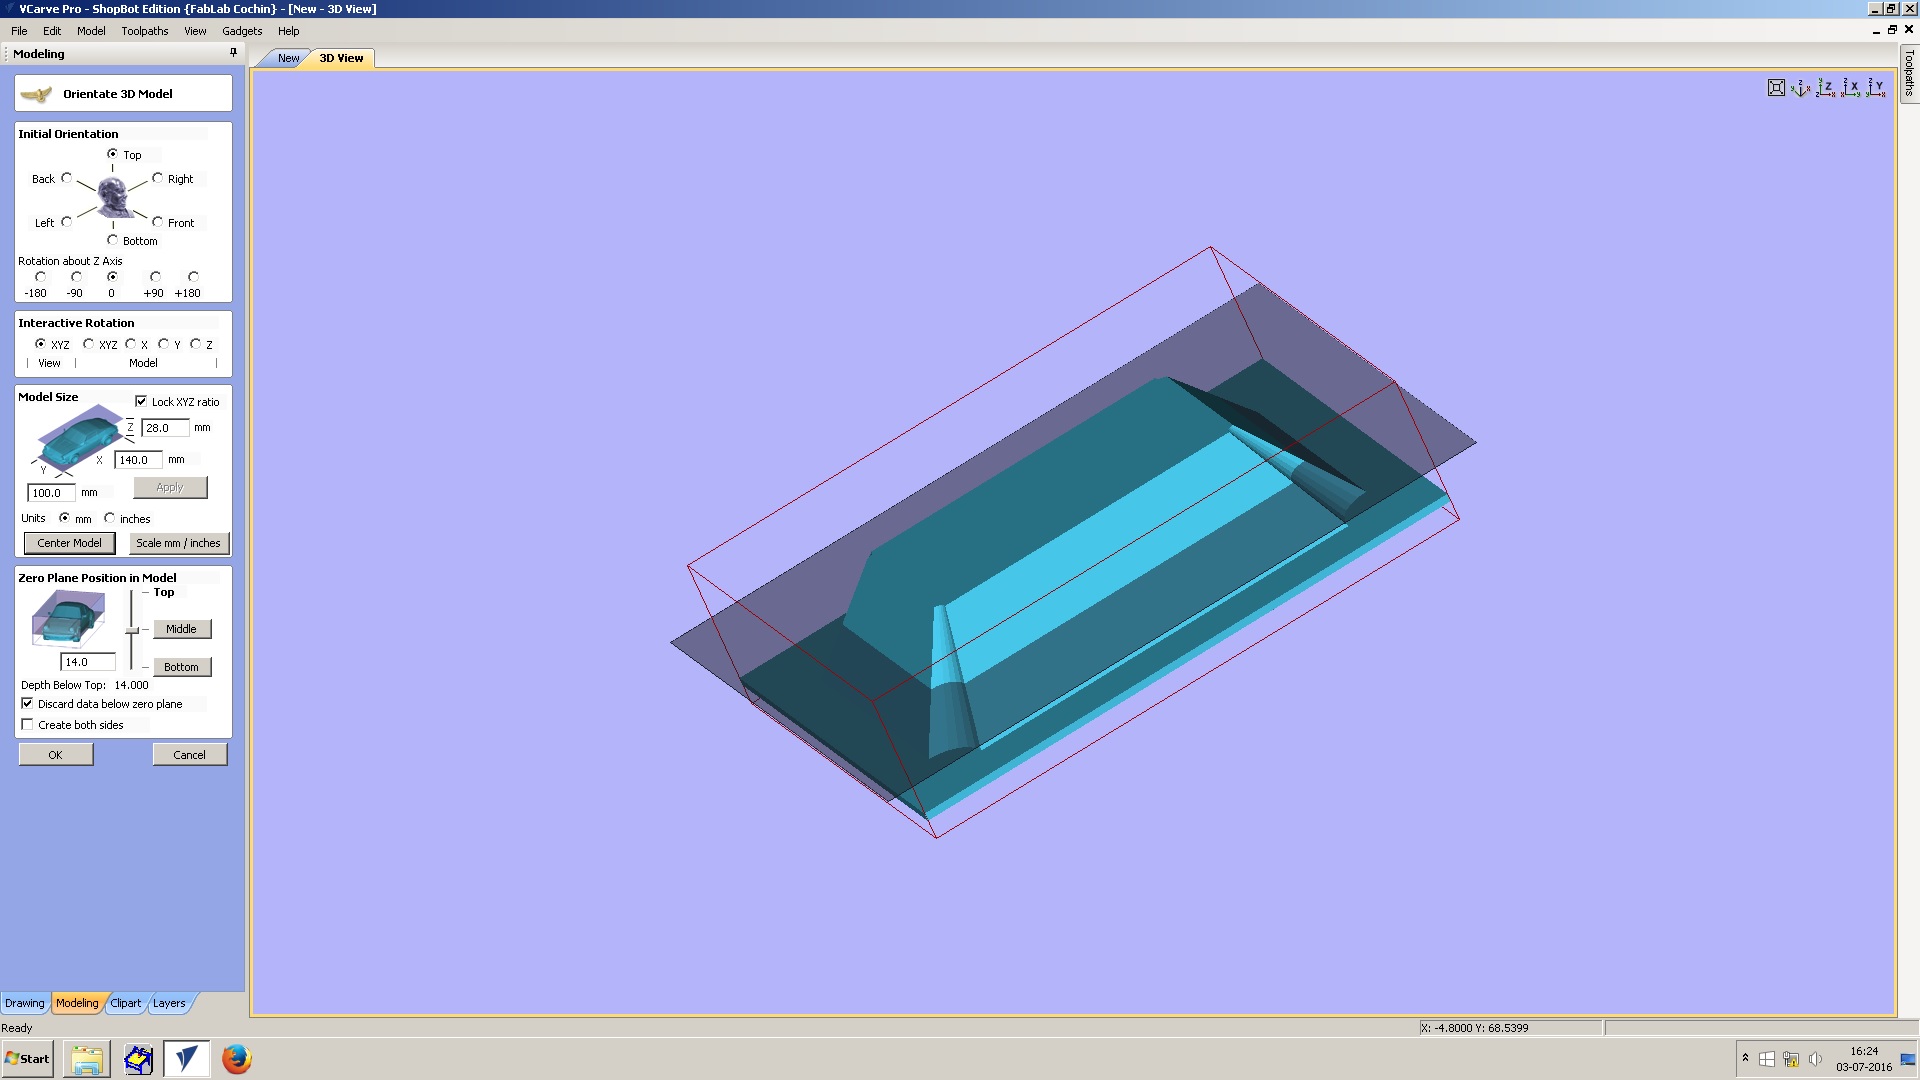Select Front initial orientation
This screenshot has width=1920, height=1080.
[157, 222]
